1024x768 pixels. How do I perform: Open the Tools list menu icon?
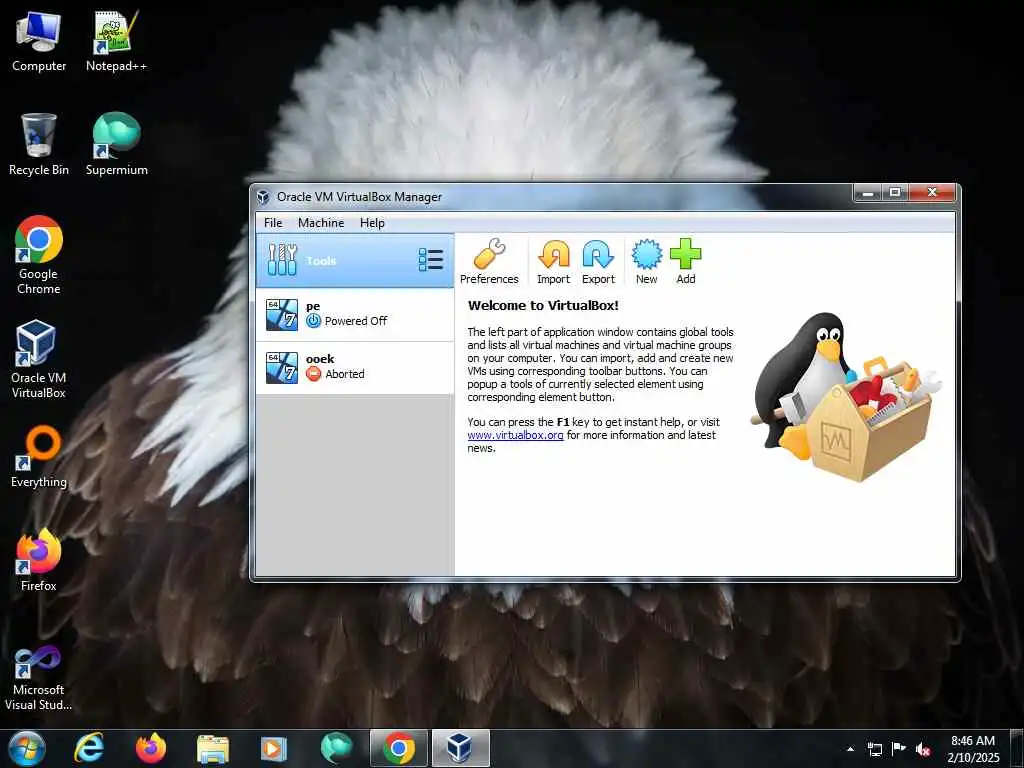[431, 260]
